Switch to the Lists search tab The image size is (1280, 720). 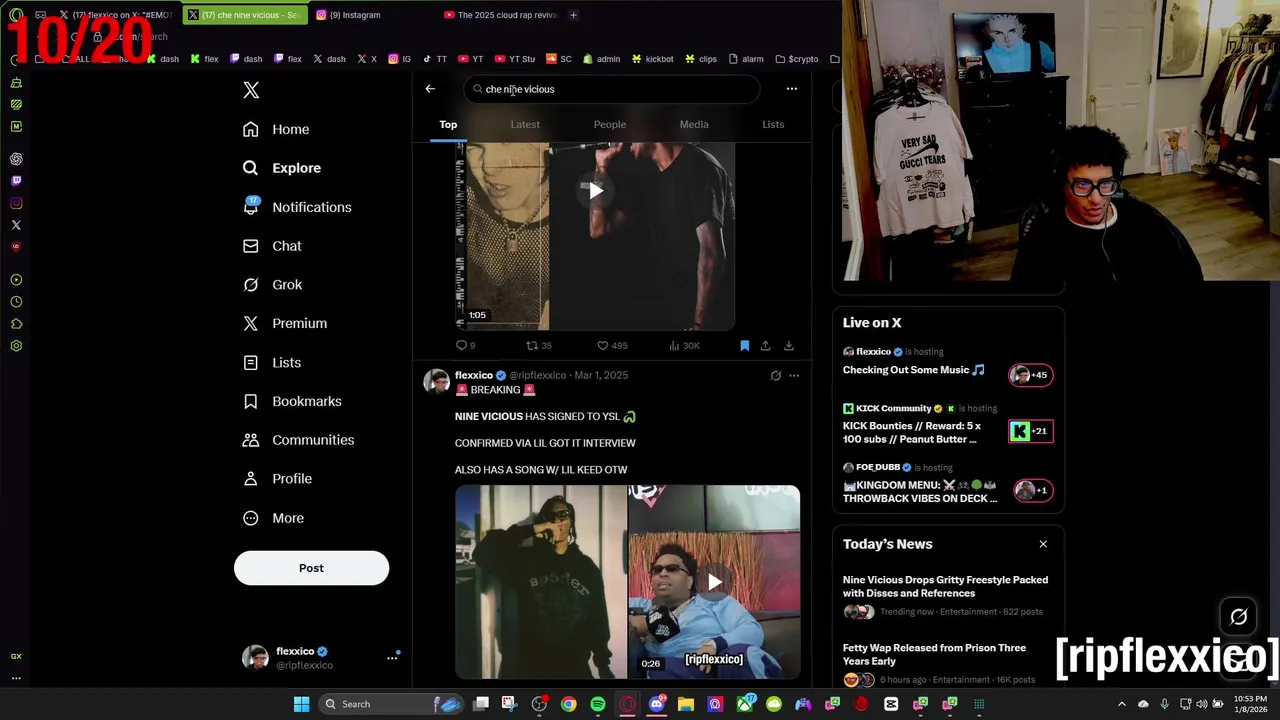click(773, 124)
